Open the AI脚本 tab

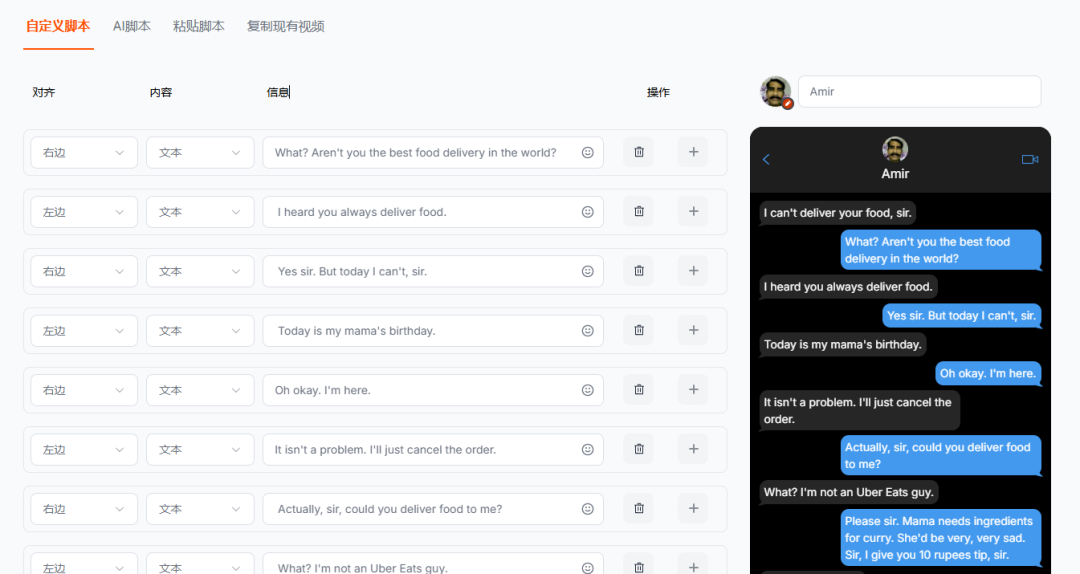click(132, 26)
